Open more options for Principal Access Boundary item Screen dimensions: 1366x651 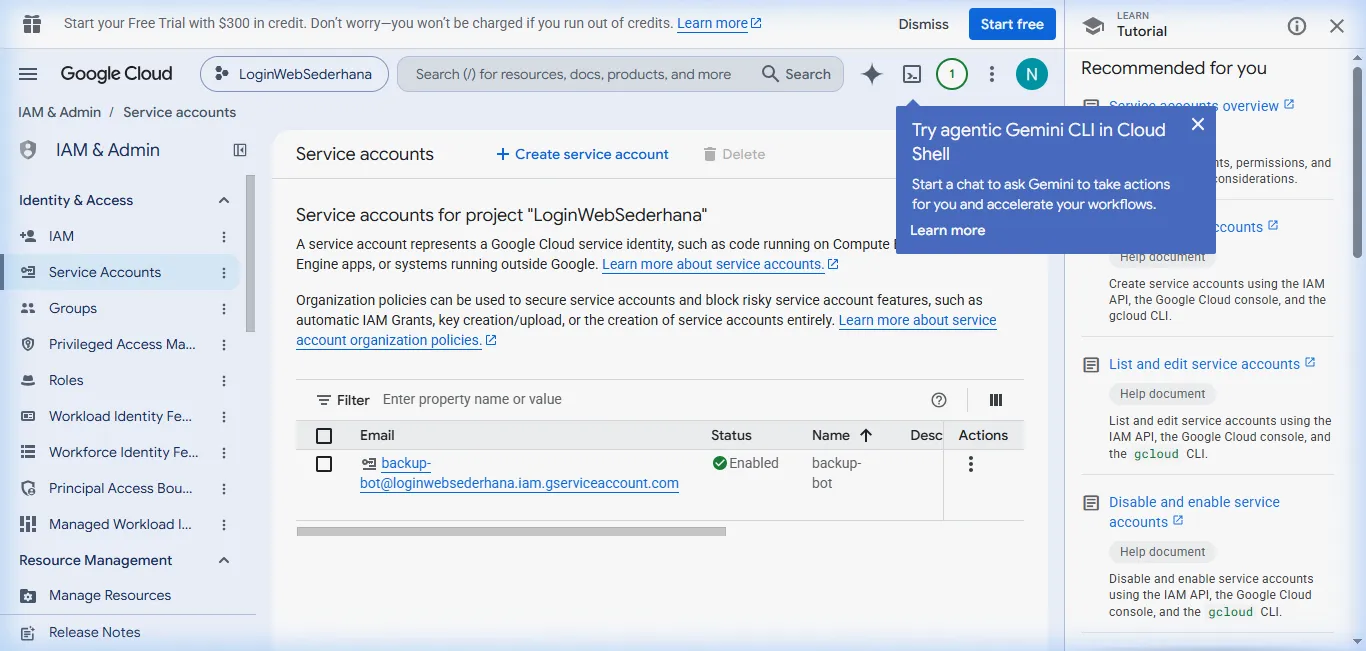224,489
